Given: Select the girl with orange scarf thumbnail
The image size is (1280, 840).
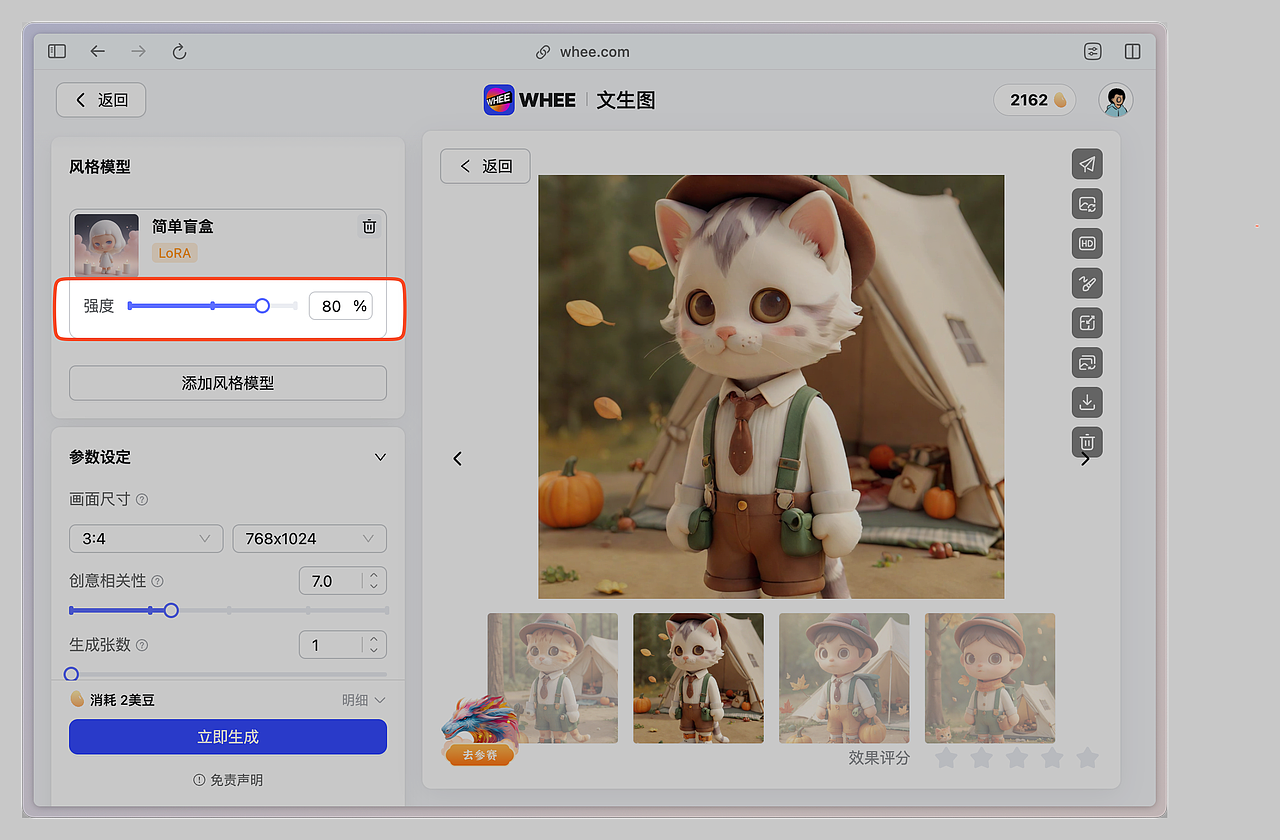Looking at the screenshot, I should (x=990, y=678).
